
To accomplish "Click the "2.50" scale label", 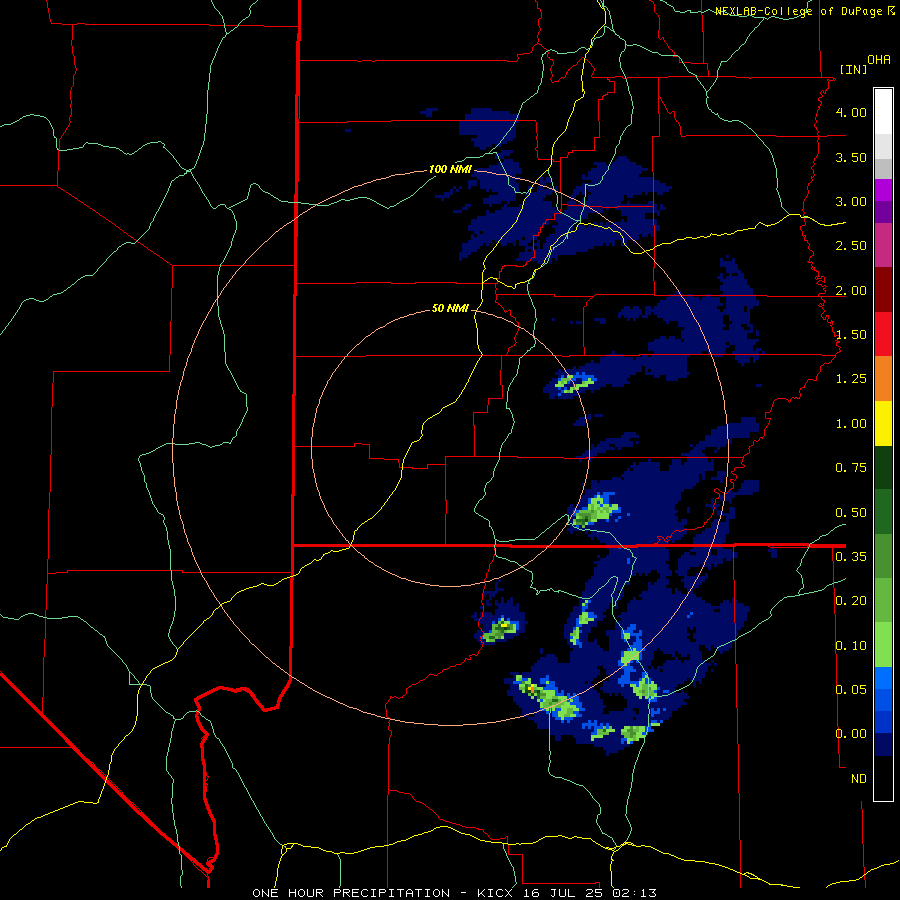I will [851, 246].
